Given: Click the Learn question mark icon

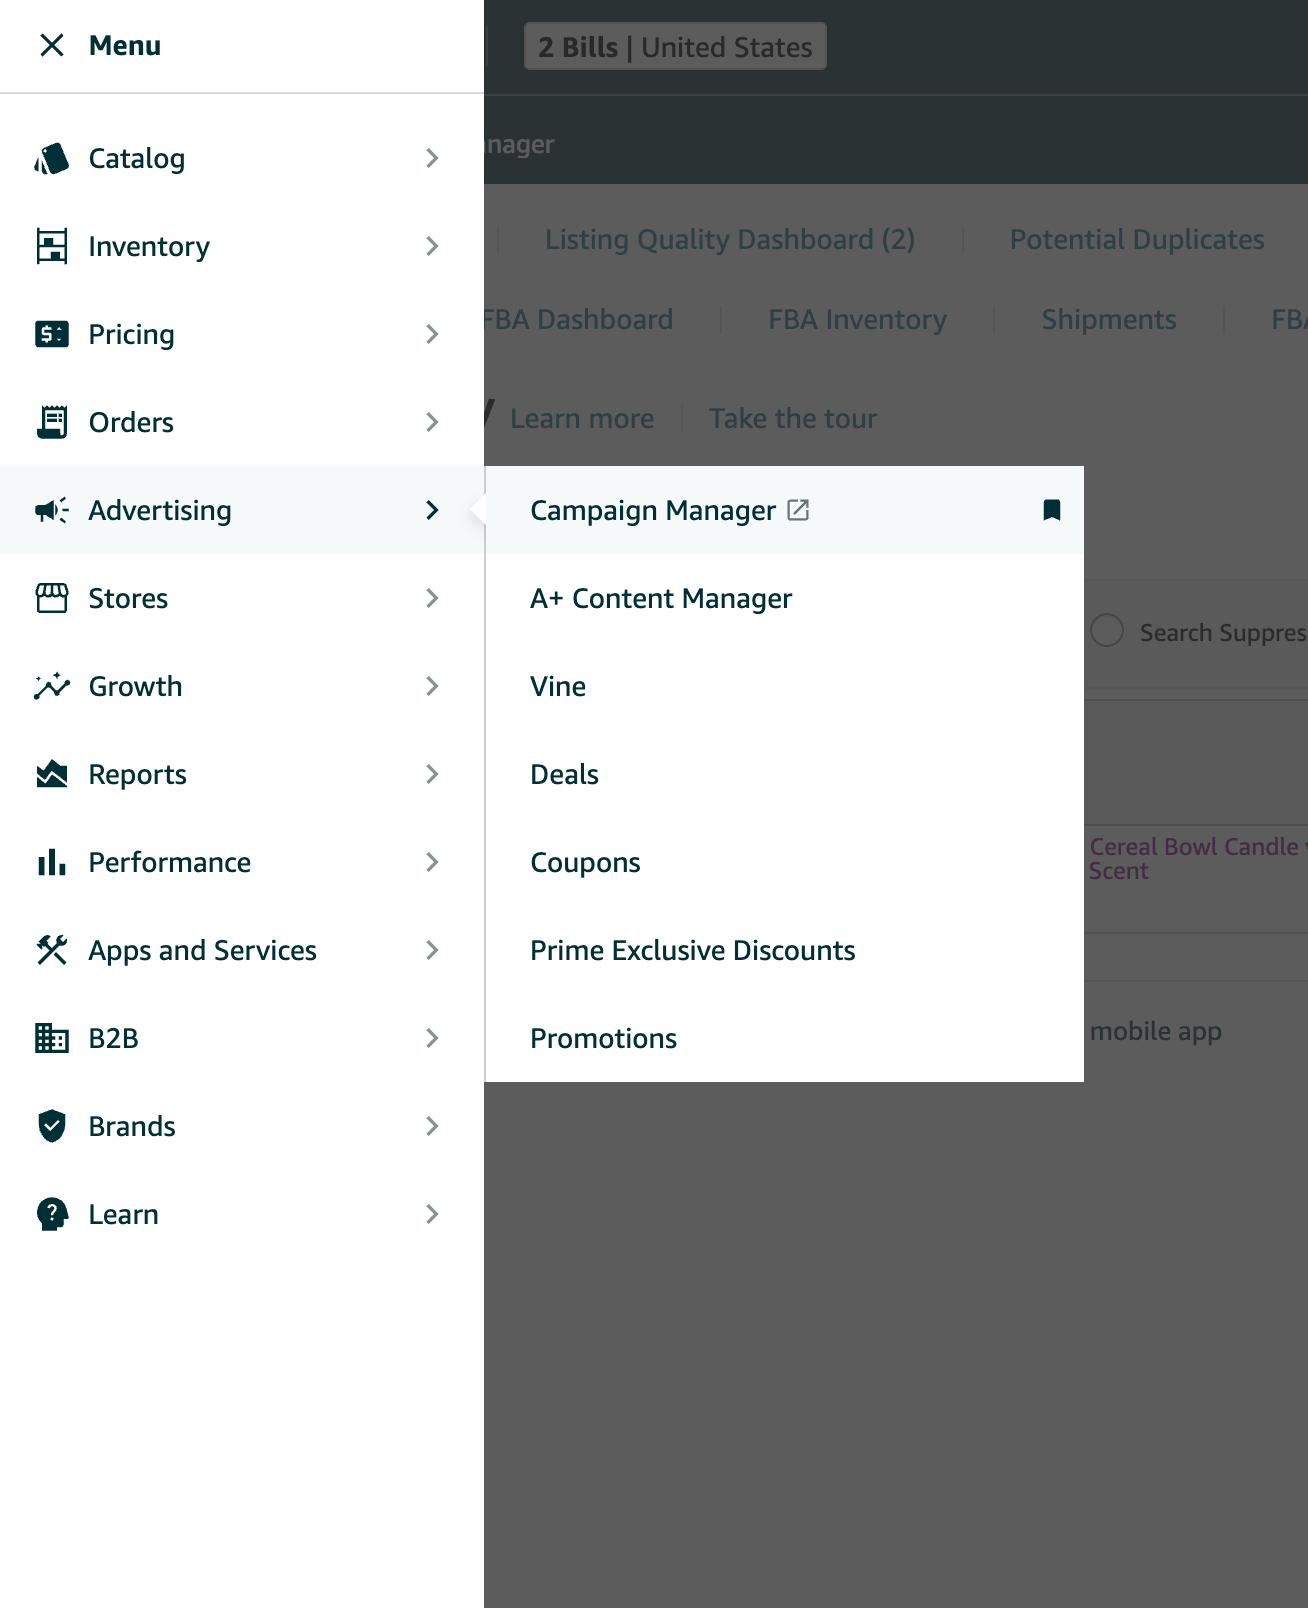Looking at the screenshot, I should (52, 1214).
